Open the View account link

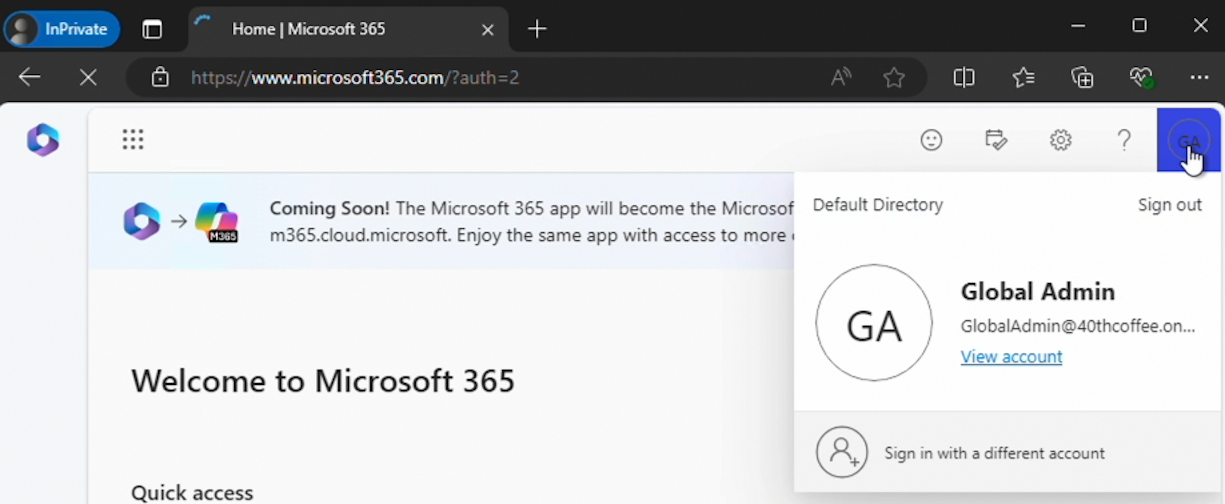[x=1011, y=357]
